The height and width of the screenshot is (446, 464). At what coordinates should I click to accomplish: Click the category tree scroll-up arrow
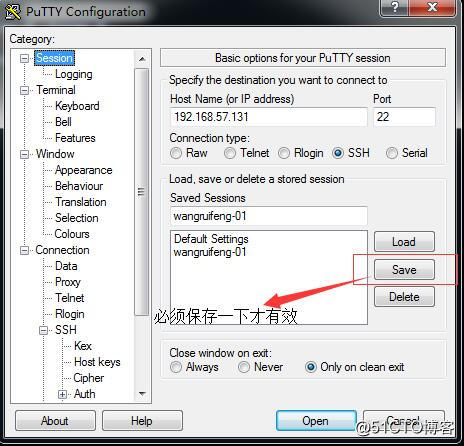(x=142, y=59)
